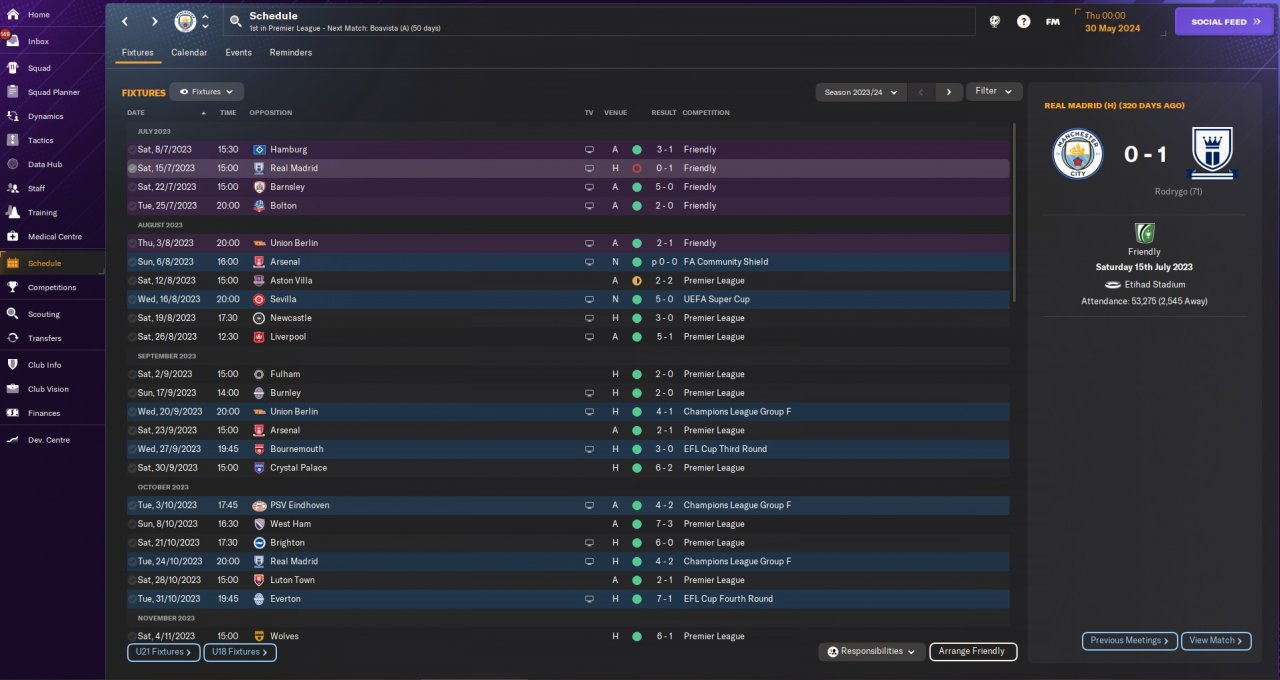Select the PSV Eindhoven fixture row
Image resolution: width=1280 pixels, height=680 pixels.
pos(567,505)
